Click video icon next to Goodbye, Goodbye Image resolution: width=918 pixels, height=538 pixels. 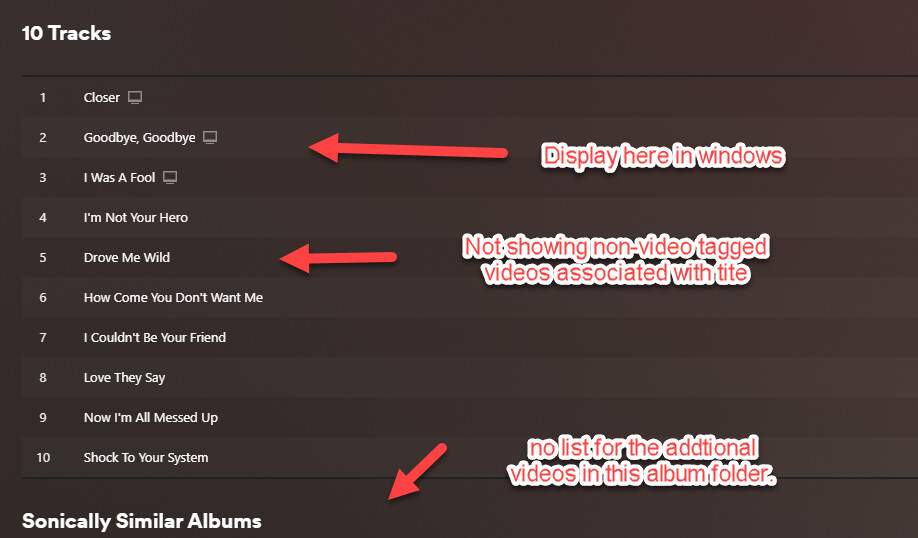point(210,137)
